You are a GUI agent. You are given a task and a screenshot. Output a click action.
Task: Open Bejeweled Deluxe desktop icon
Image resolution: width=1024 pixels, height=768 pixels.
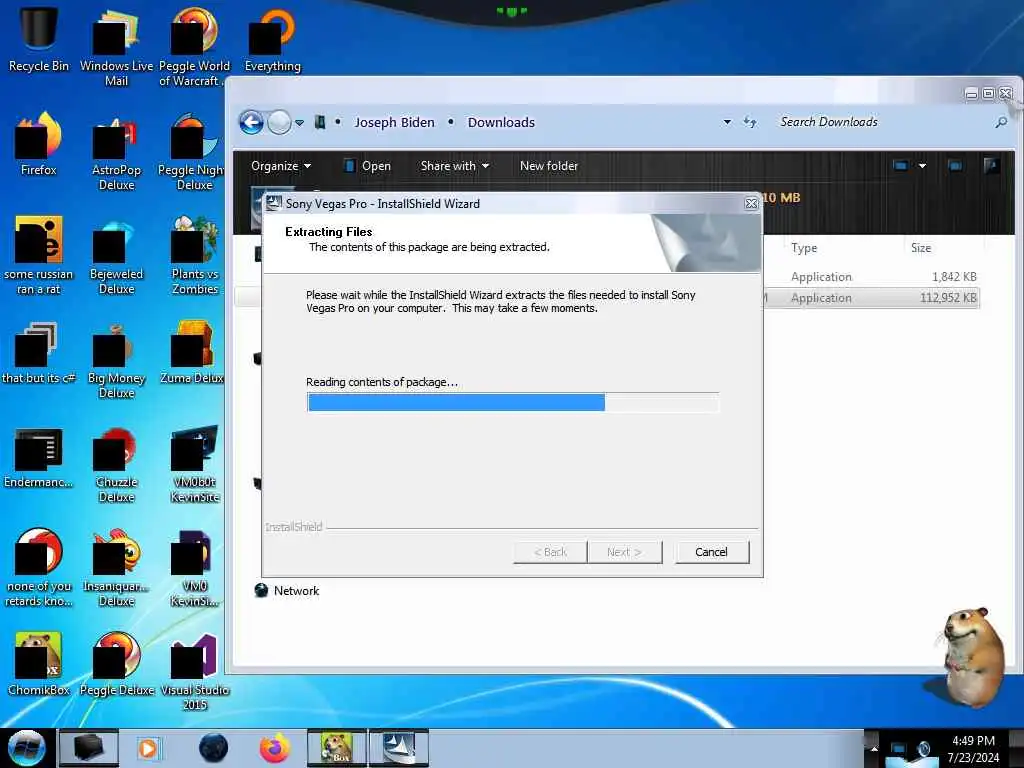click(x=116, y=255)
